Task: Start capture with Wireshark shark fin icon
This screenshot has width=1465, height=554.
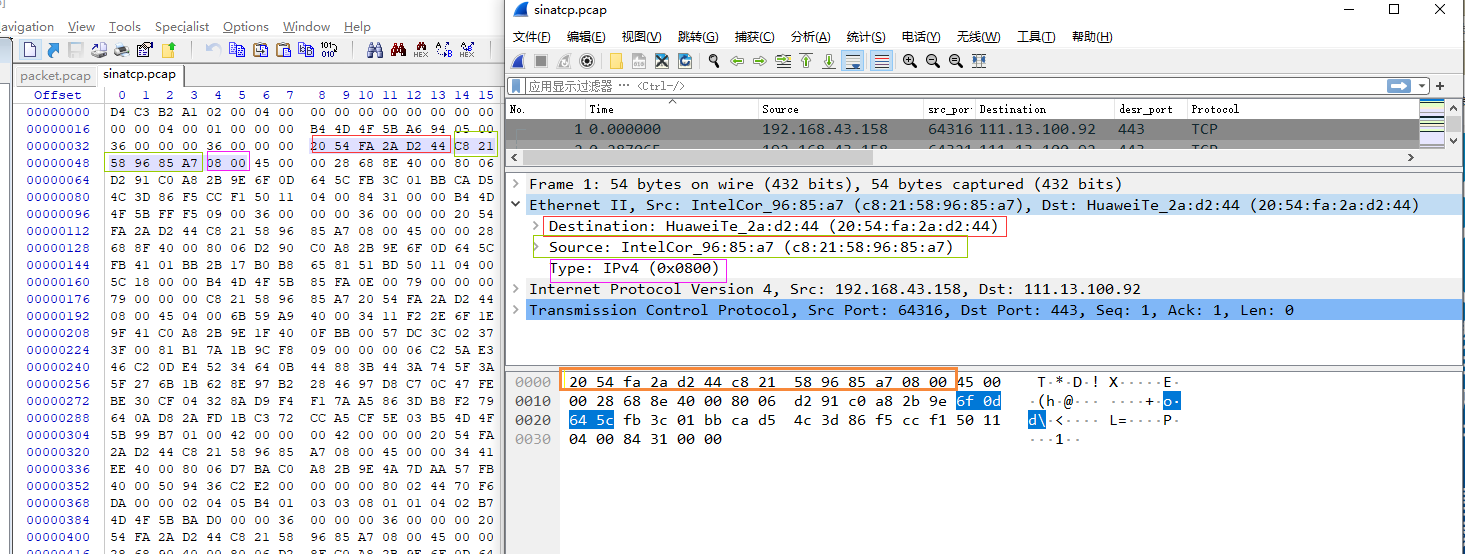Action: [519, 61]
